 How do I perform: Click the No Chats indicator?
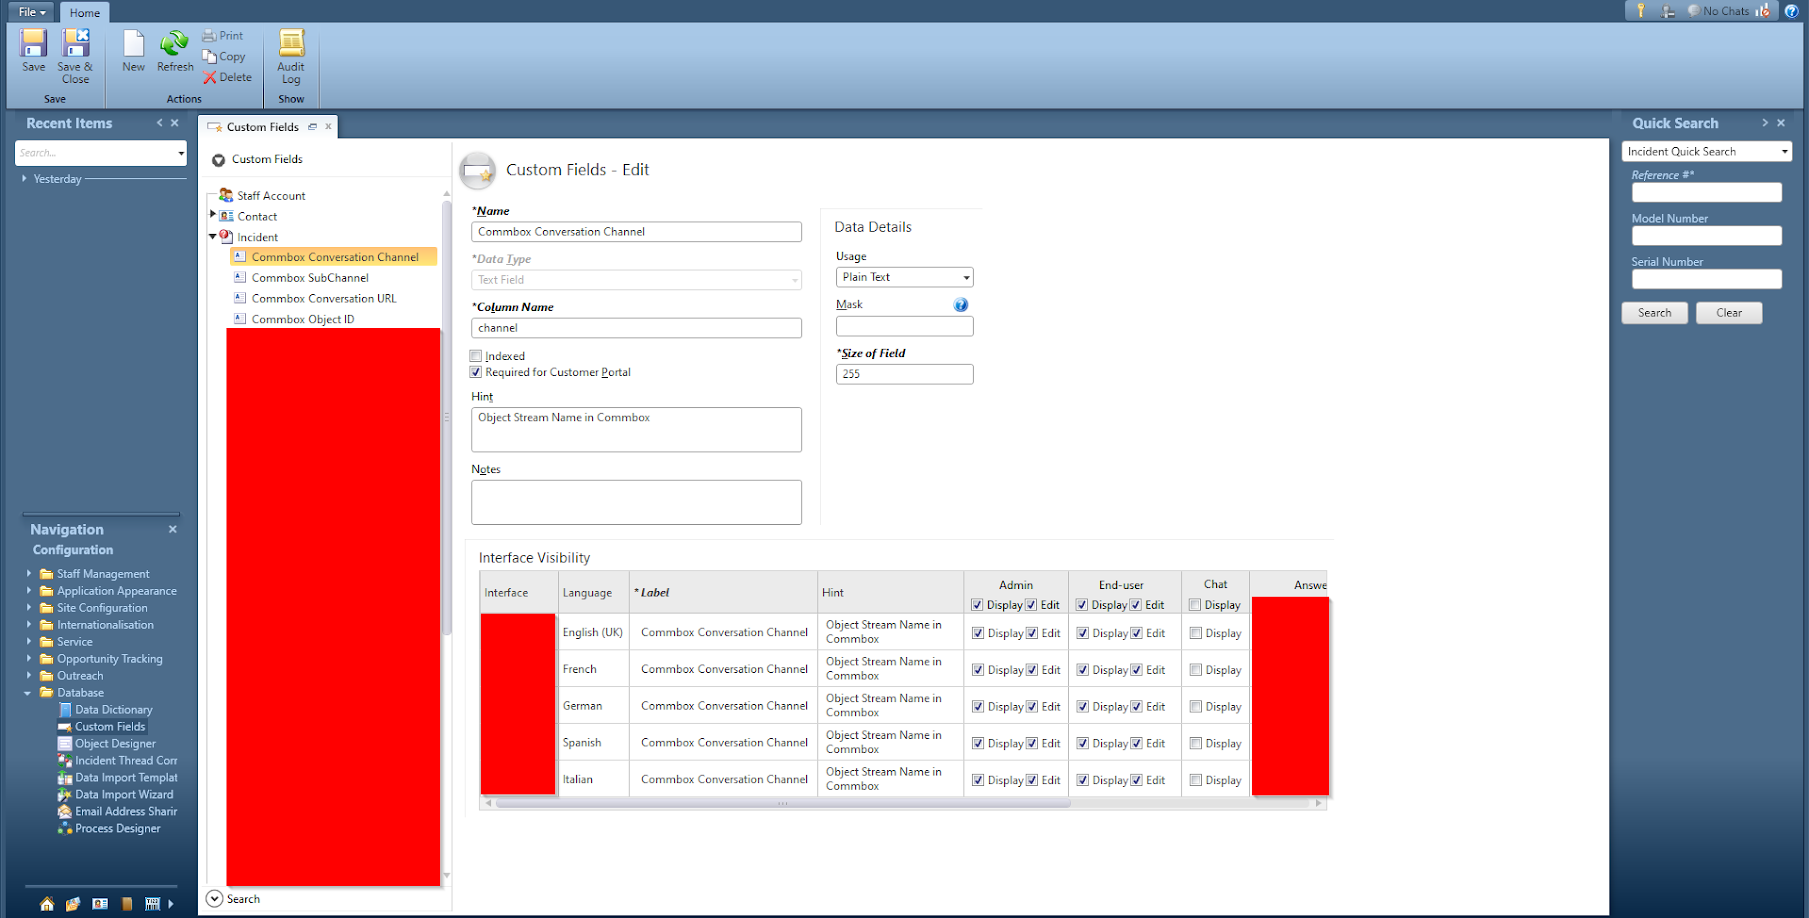coord(1719,11)
